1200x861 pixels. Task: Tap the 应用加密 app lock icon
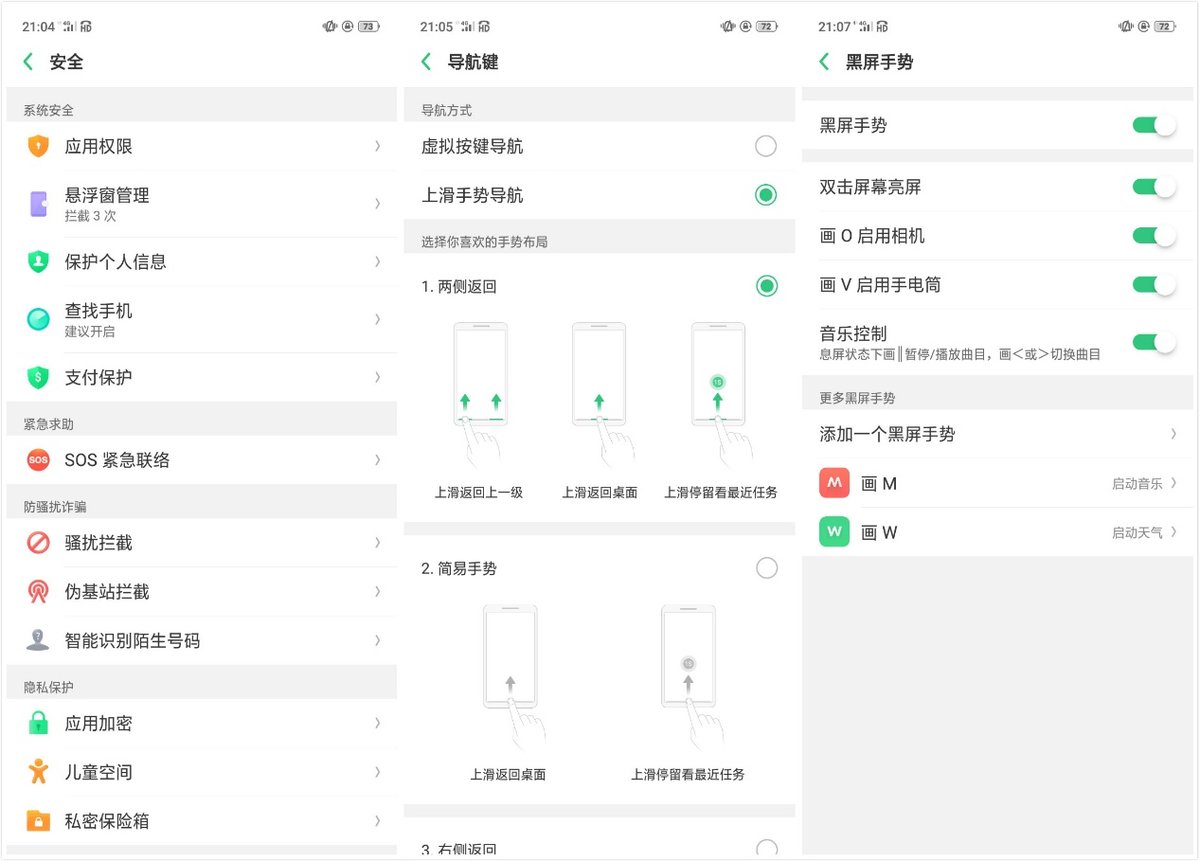(38, 723)
